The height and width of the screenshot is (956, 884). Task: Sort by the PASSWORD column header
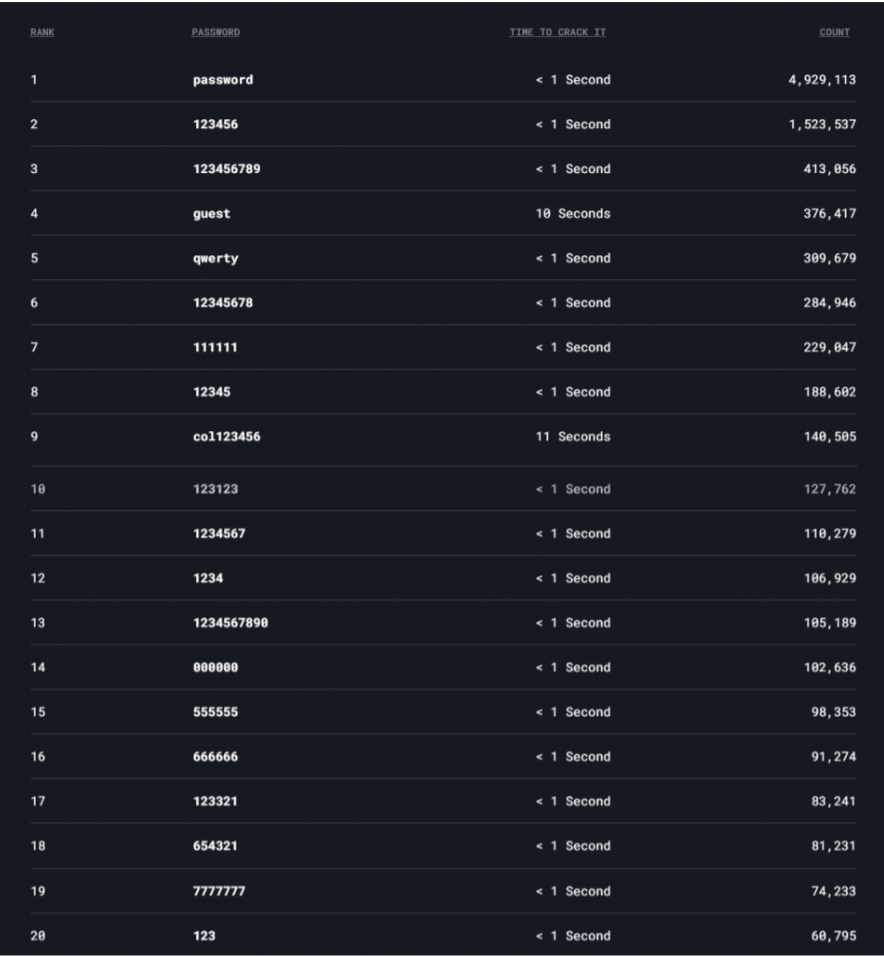click(215, 32)
